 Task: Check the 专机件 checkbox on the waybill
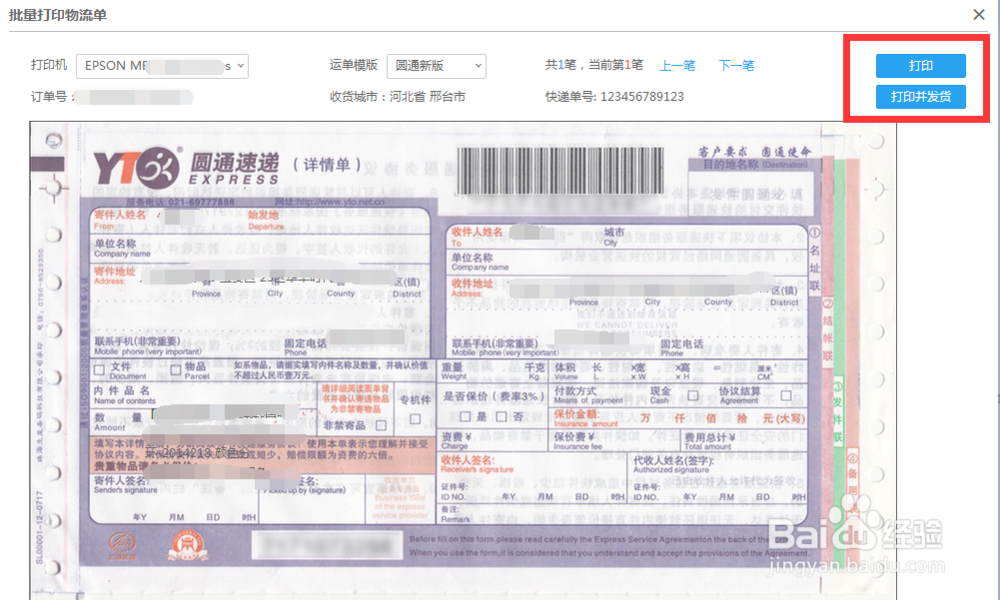pyautogui.click(x=415, y=417)
